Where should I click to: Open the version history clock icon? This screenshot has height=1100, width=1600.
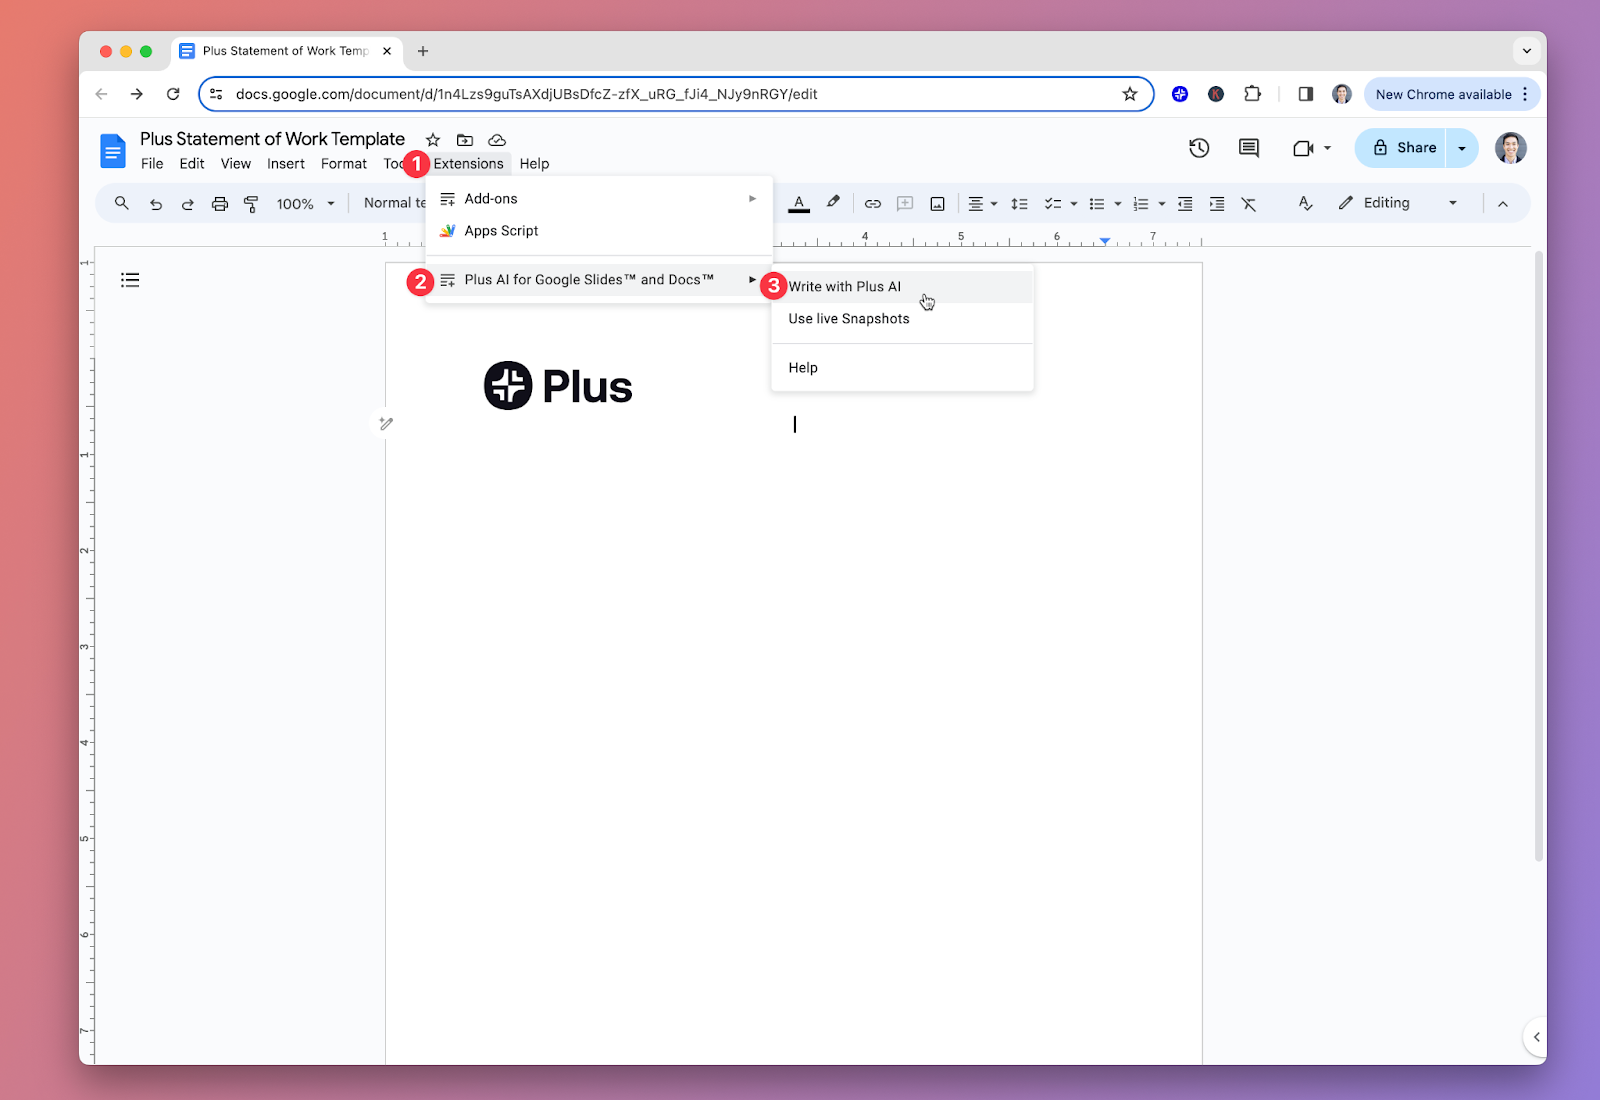click(1199, 148)
